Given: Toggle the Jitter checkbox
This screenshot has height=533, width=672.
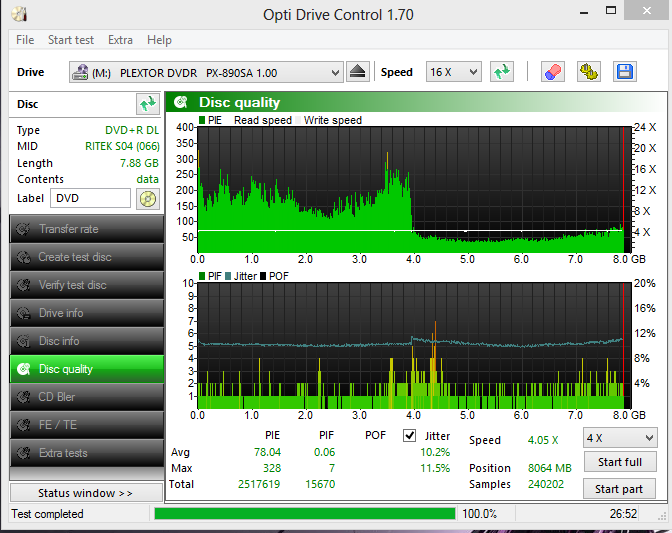Looking at the screenshot, I should point(409,435).
